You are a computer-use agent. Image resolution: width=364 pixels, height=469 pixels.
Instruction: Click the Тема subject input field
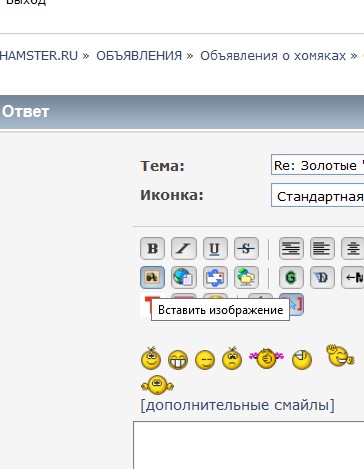click(x=318, y=164)
